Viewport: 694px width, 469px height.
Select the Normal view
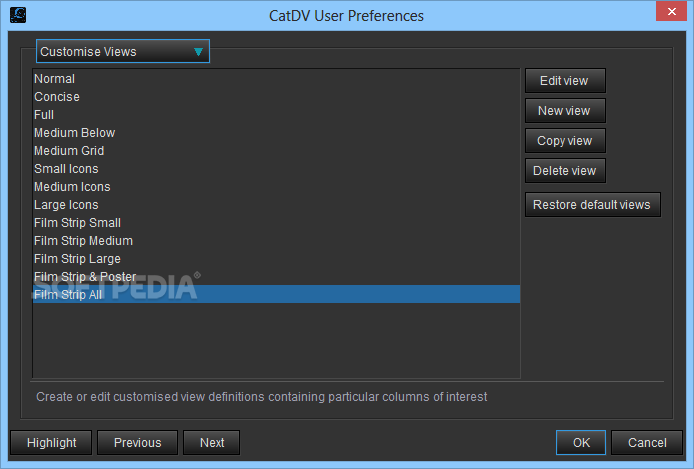point(276,79)
